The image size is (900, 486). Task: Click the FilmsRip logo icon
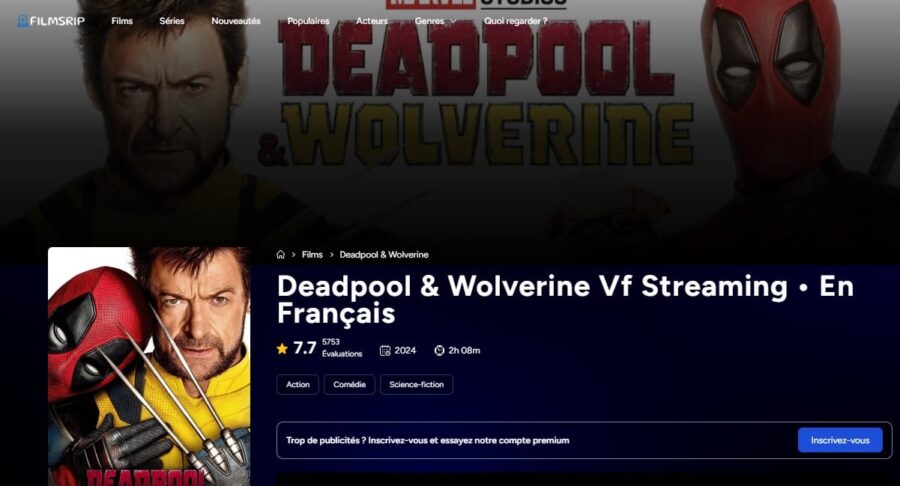tap(22, 21)
